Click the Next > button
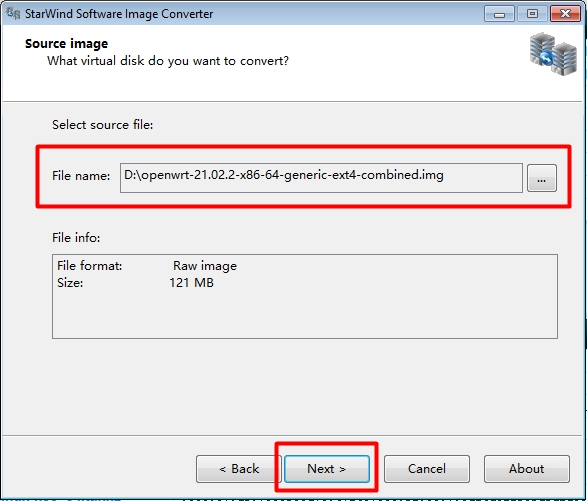Viewport: 587px width, 501px height. click(x=326, y=468)
